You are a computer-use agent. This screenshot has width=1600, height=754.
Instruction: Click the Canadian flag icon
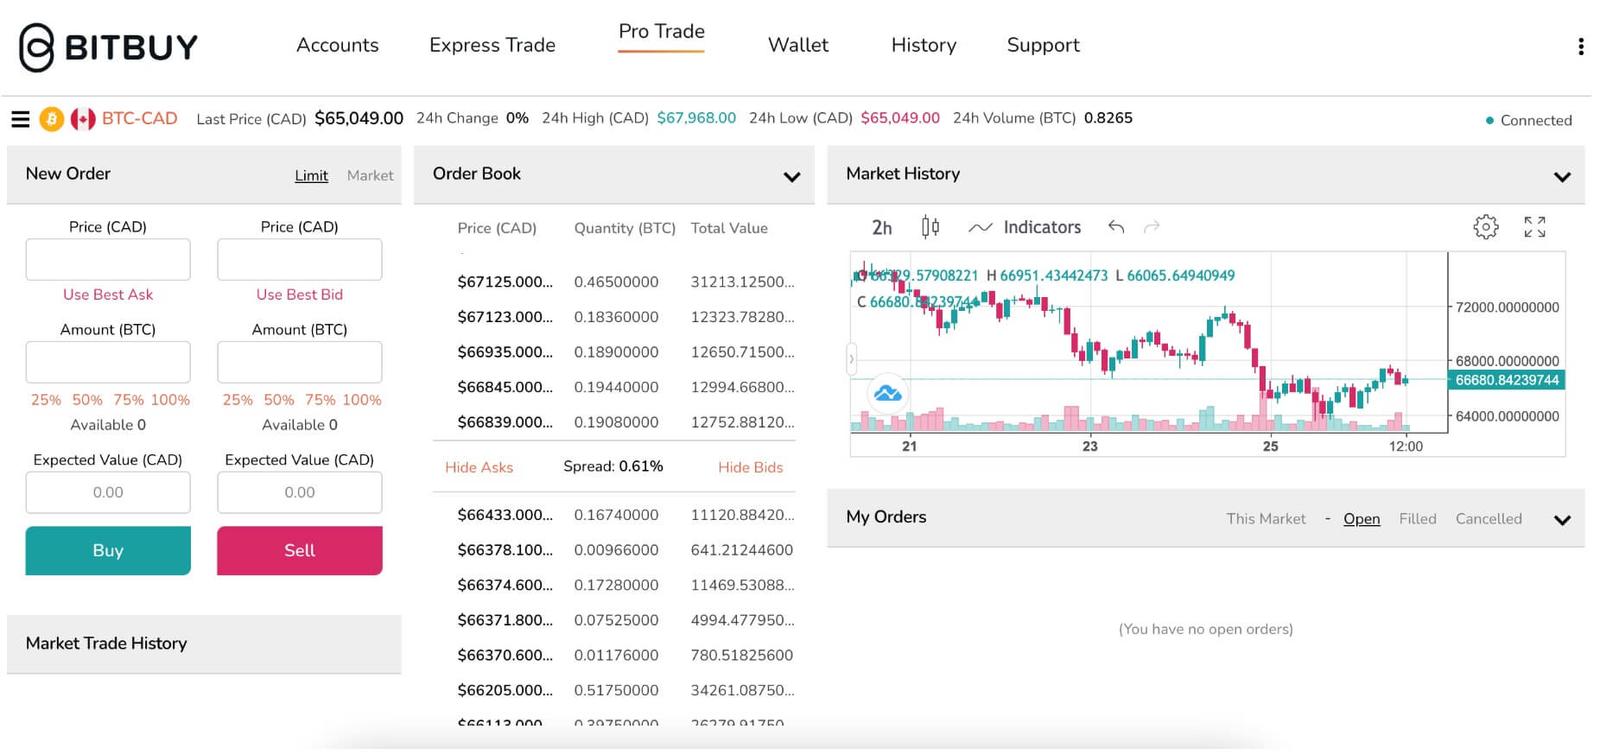83,119
